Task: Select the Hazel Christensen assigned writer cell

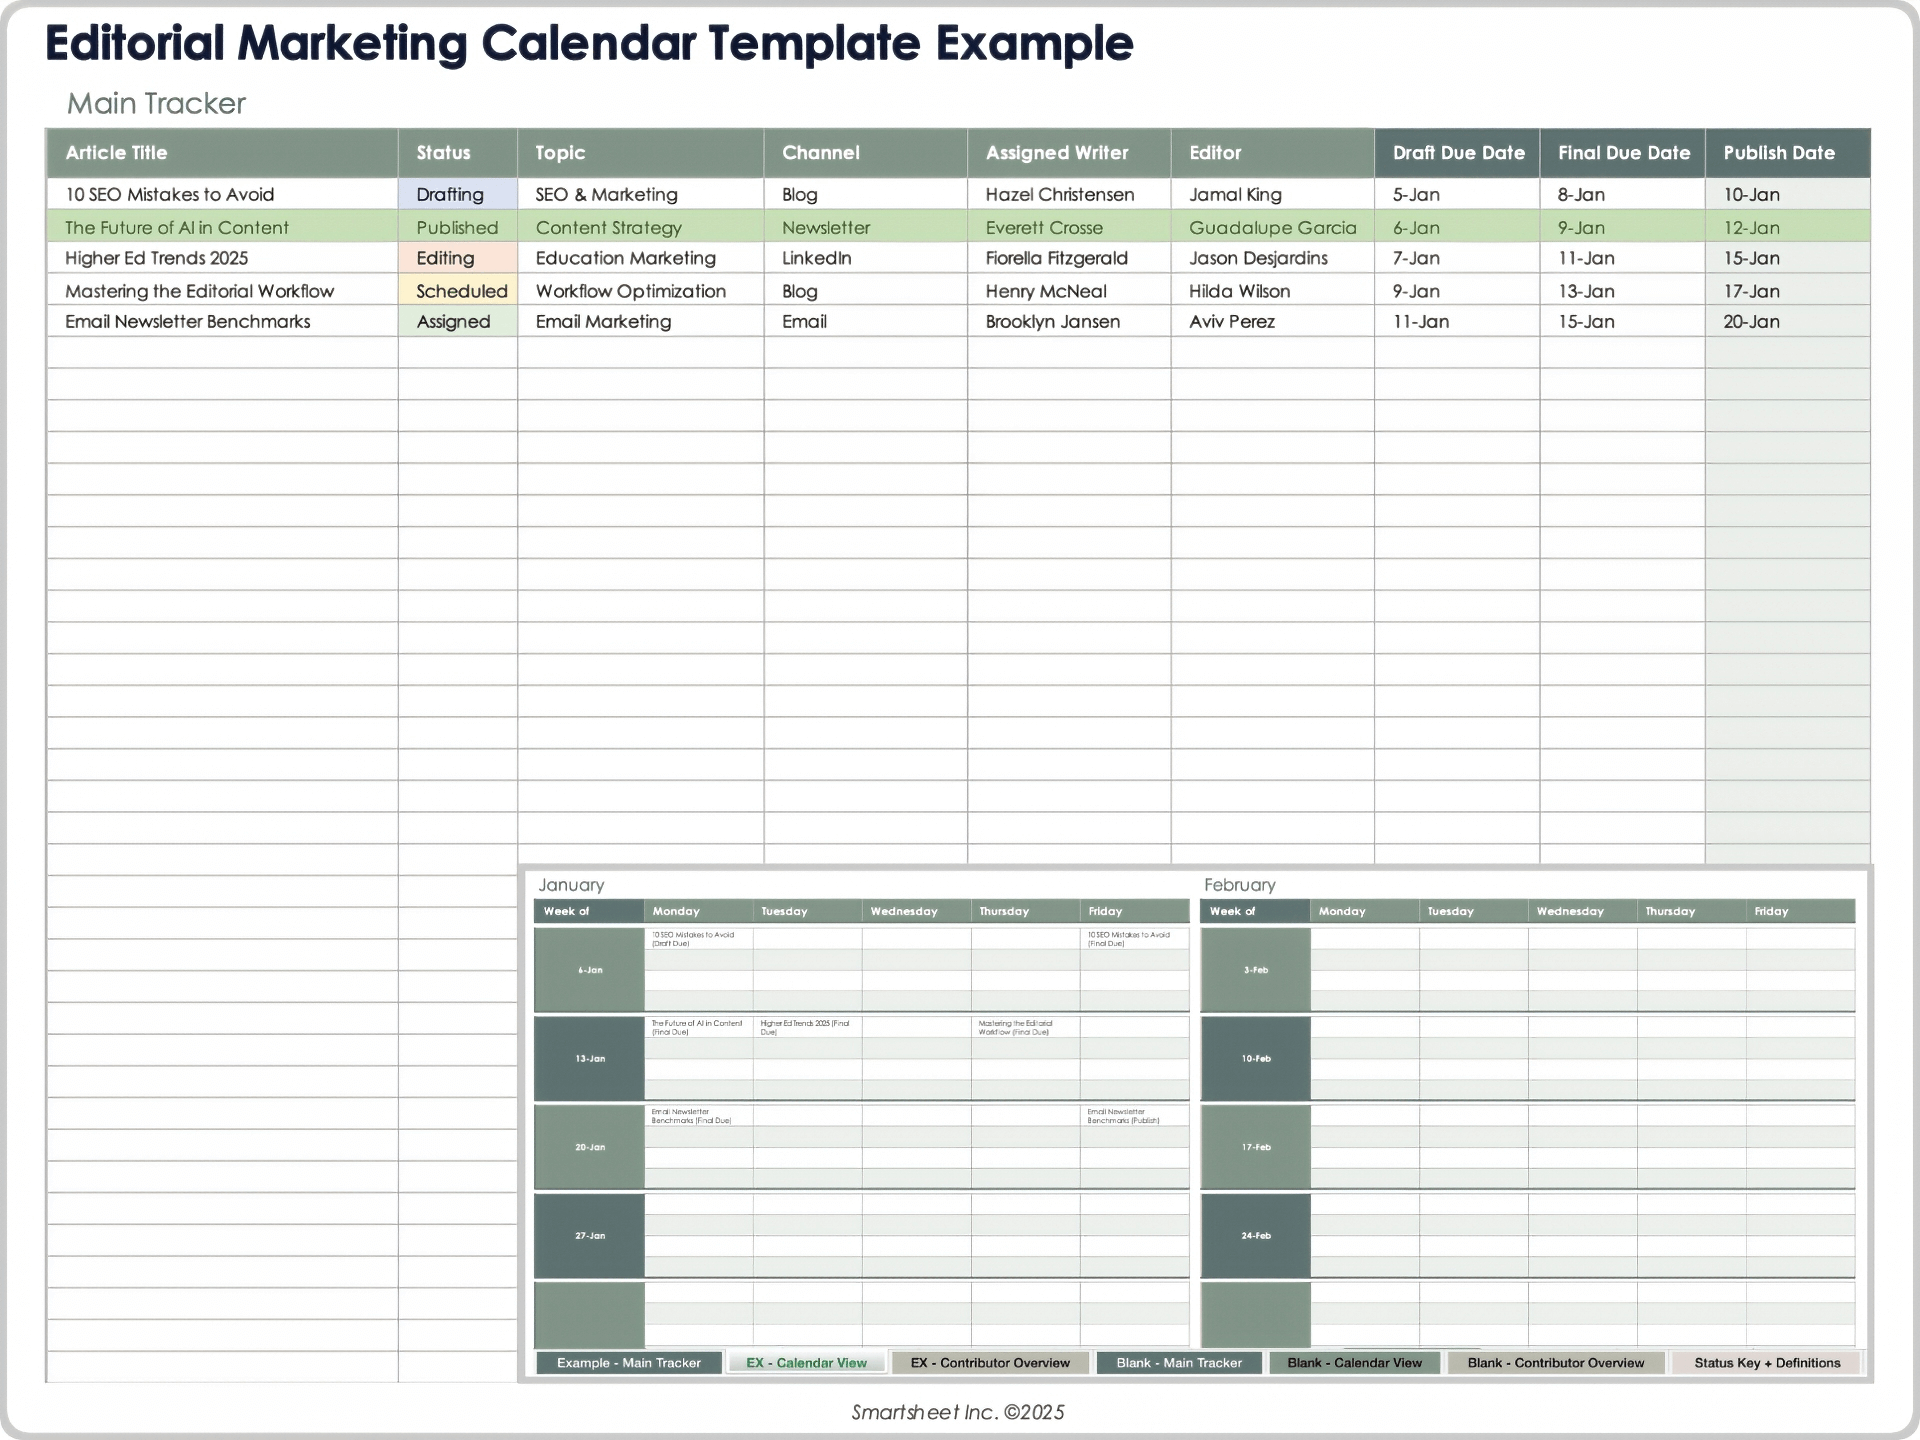Action: click(x=1060, y=194)
